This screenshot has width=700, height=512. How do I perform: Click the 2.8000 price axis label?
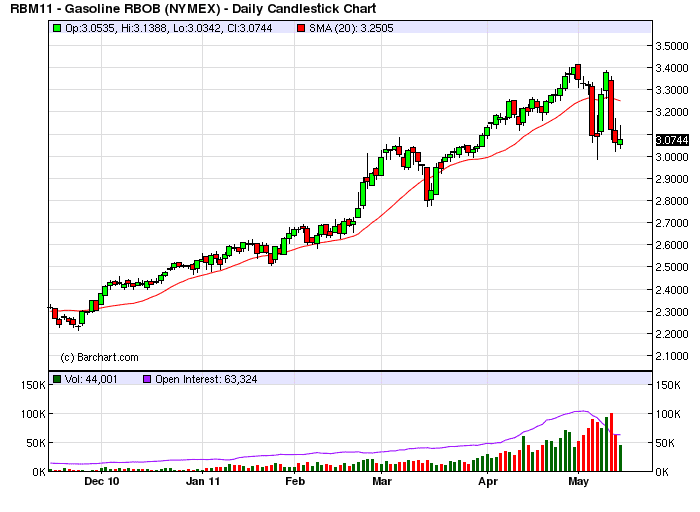[x=672, y=201]
